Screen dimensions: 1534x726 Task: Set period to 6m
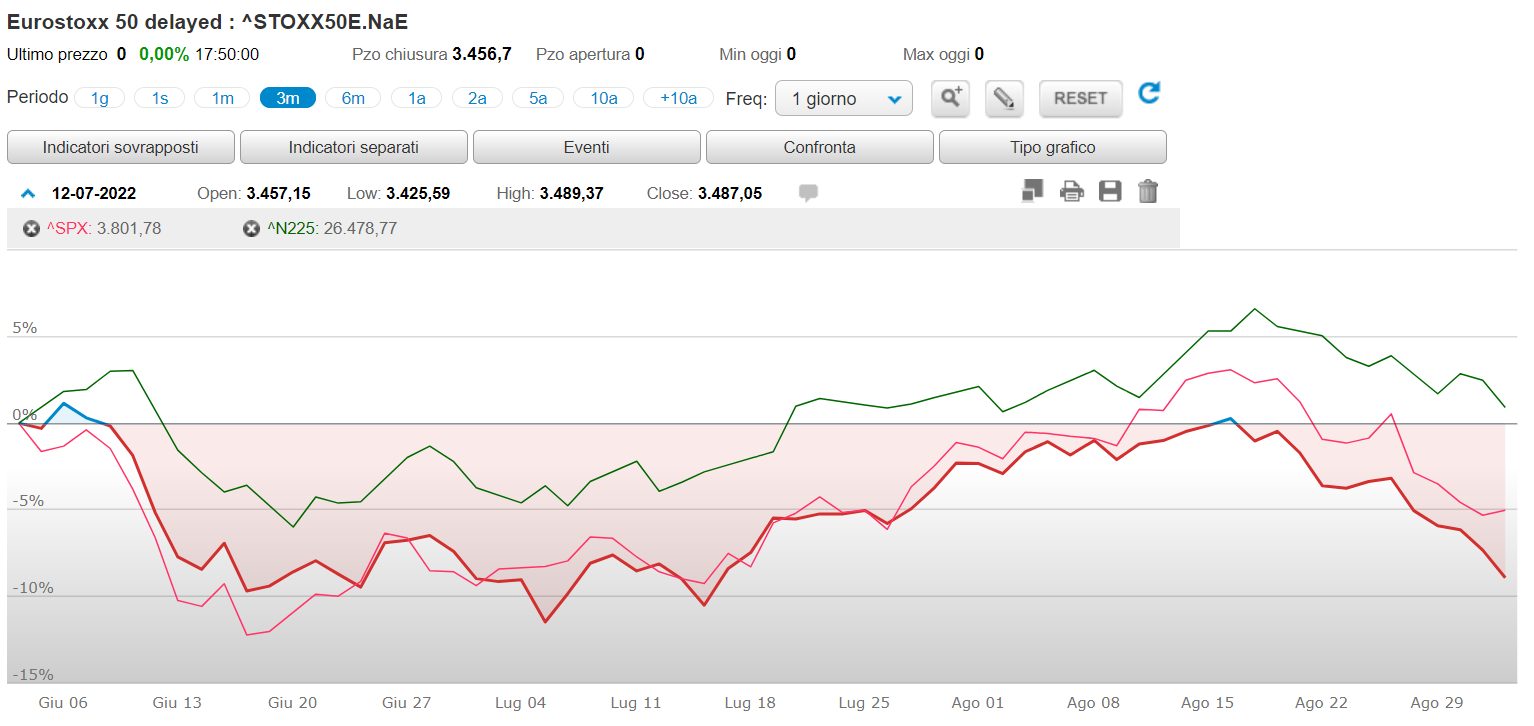click(x=353, y=98)
